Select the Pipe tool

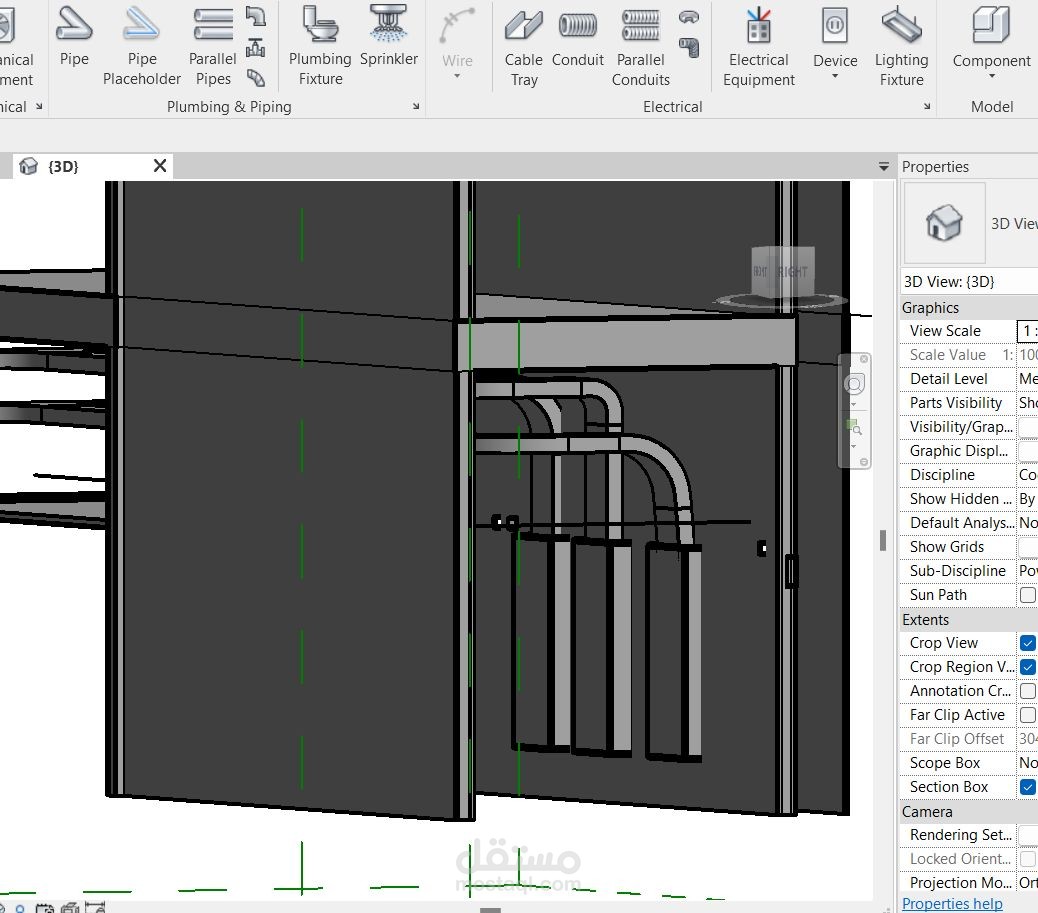click(73, 37)
